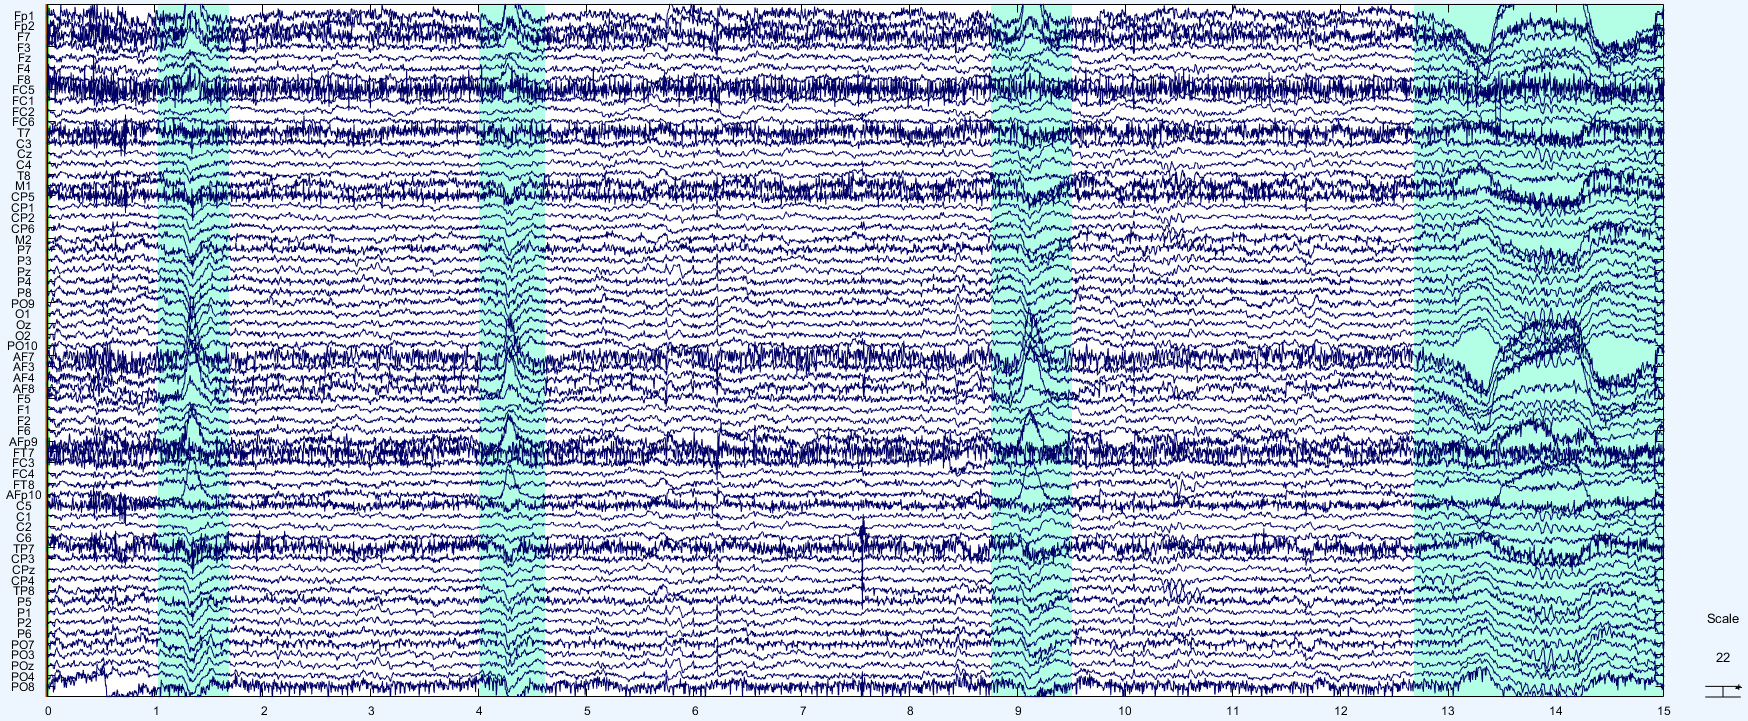This screenshot has height=721, width=1748.
Task: Click the T7 channel label
Action: [x=23, y=133]
